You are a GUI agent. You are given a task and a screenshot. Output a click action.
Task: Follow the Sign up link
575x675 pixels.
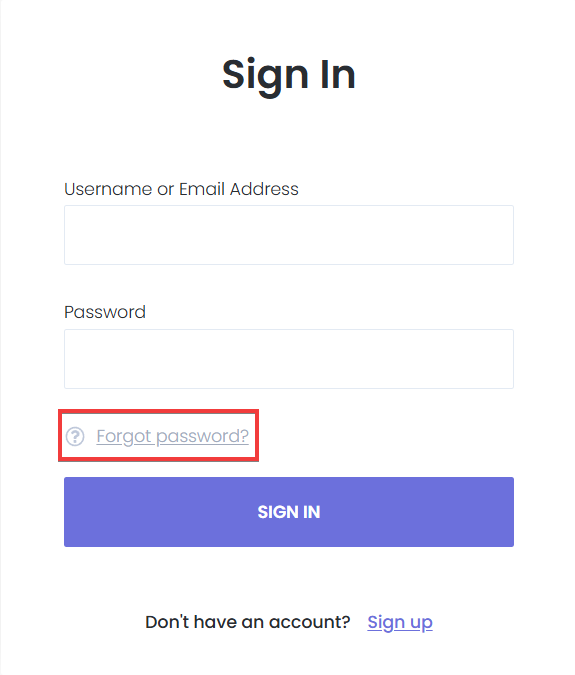pos(400,622)
